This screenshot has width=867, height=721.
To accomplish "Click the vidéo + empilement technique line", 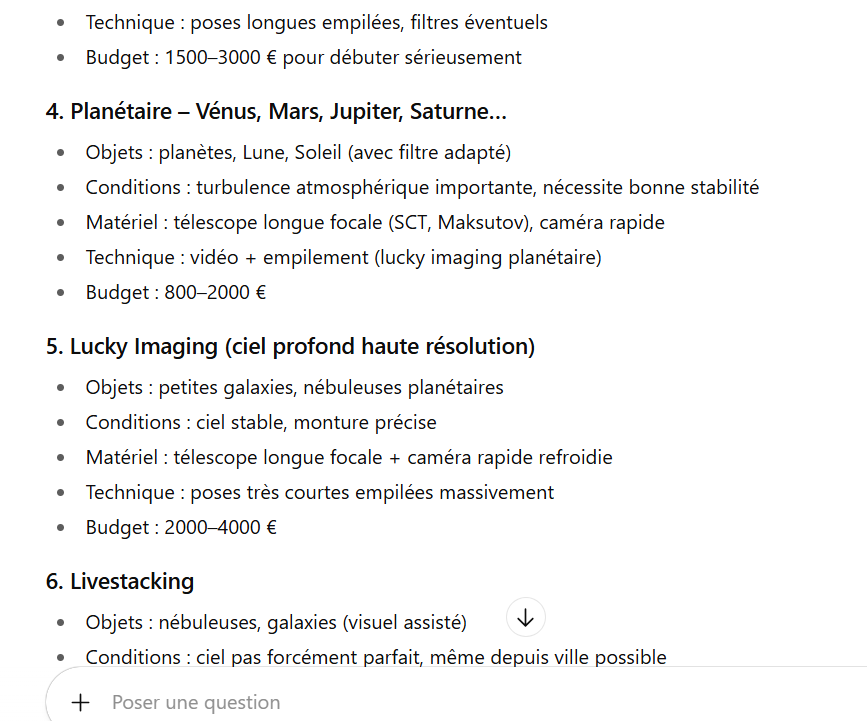I will pos(343,257).
